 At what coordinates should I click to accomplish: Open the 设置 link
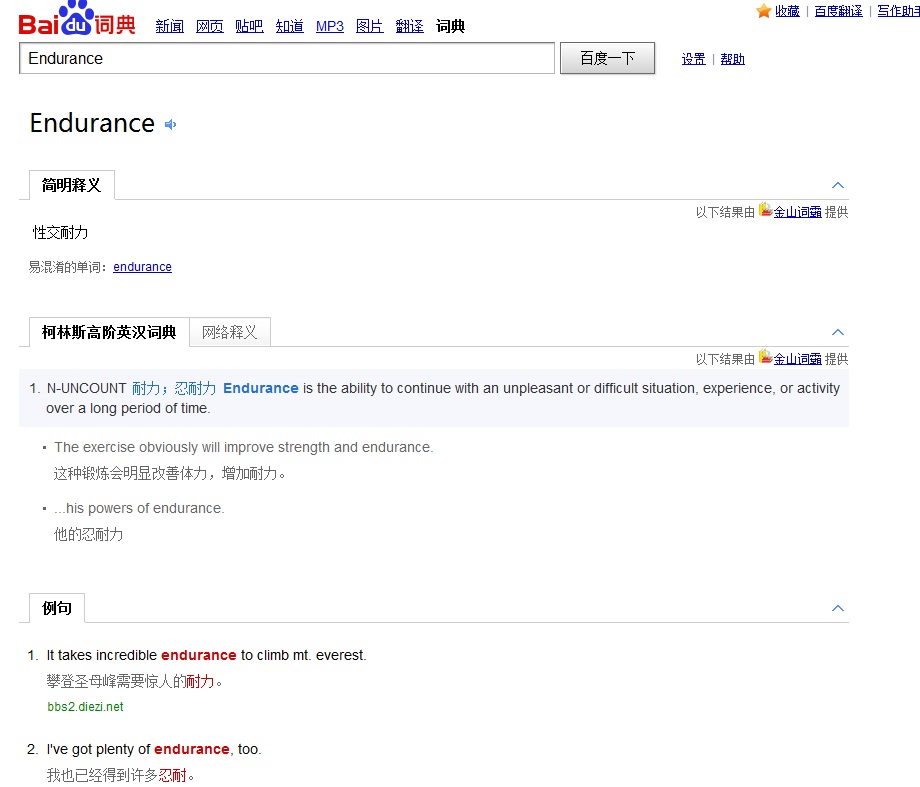[x=694, y=59]
